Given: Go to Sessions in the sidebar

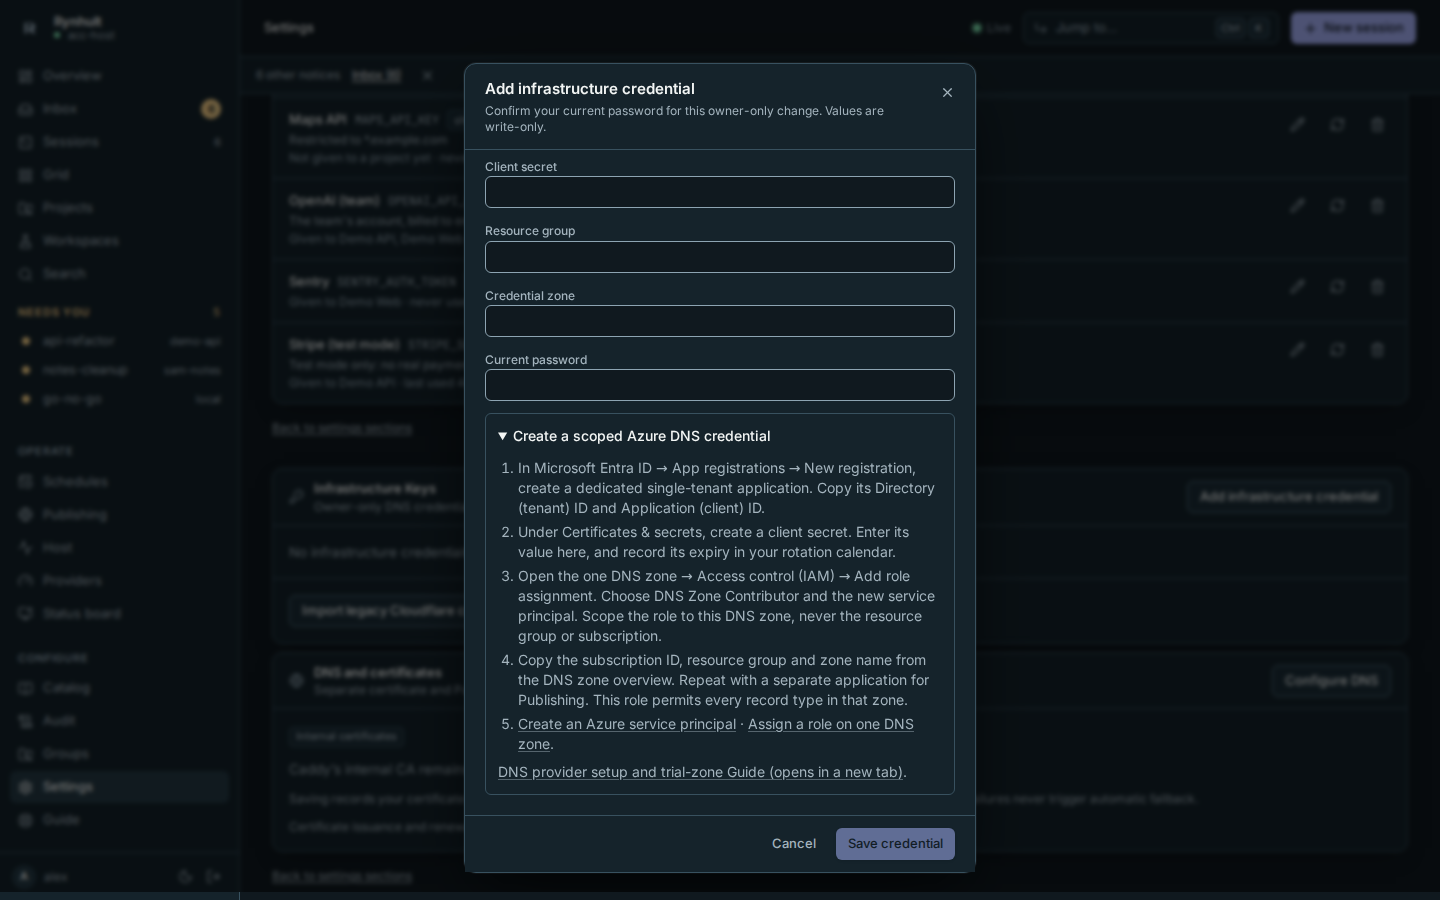Looking at the screenshot, I should click(120, 142).
